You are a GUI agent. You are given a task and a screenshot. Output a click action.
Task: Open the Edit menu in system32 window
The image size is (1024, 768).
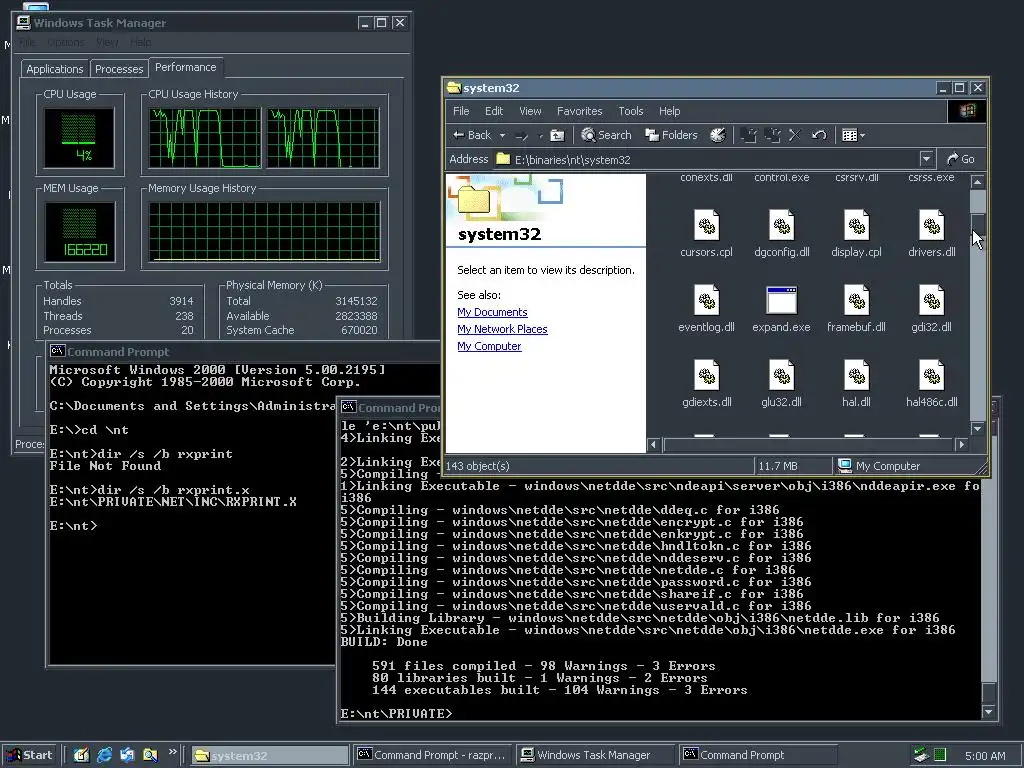(x=494, y=111)
